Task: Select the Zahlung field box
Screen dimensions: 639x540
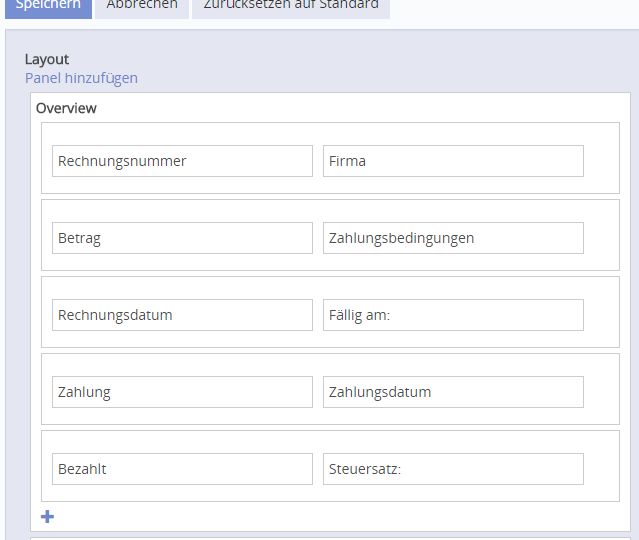Action: pos(182,392)
